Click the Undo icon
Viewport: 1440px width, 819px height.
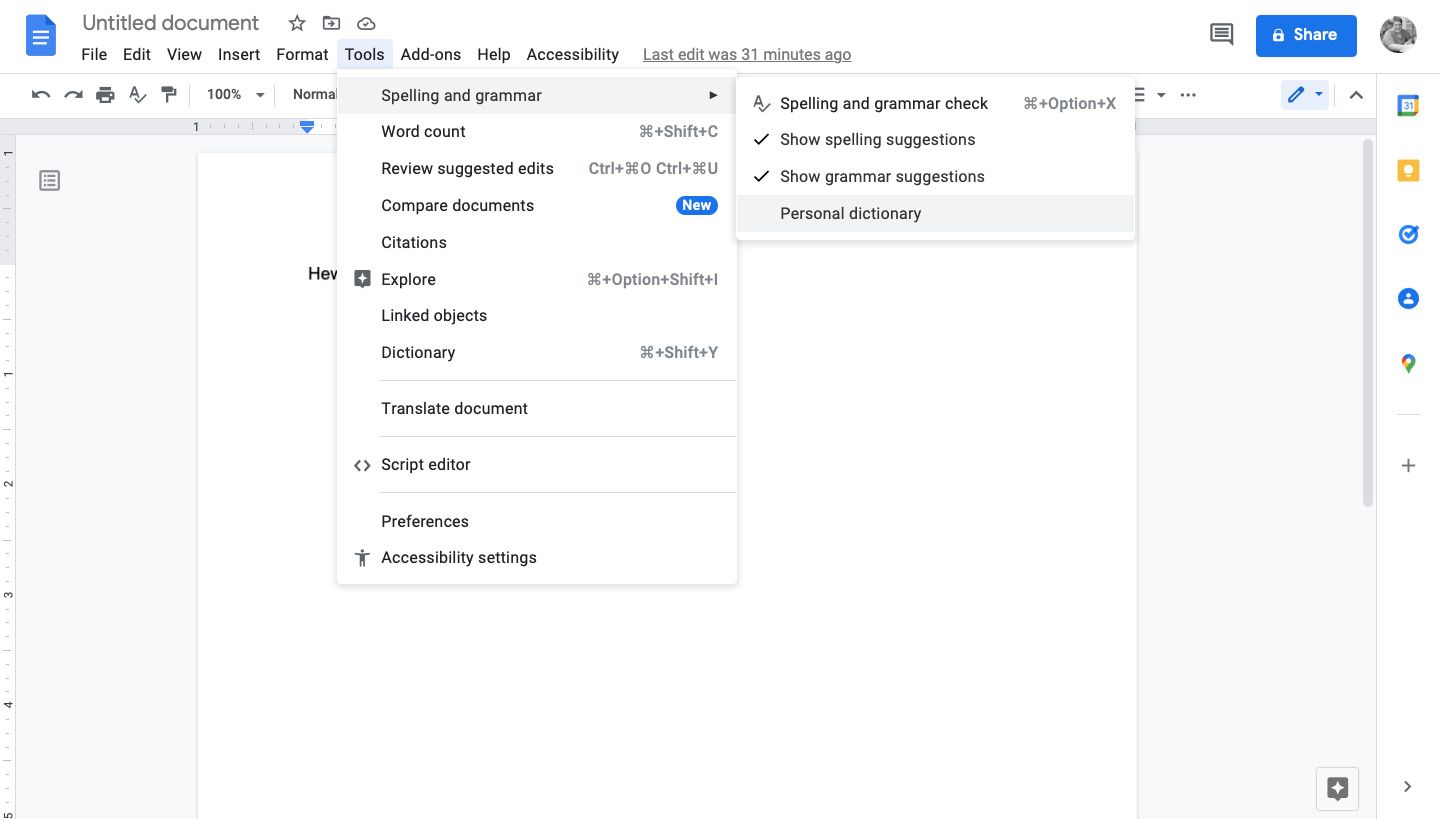pos(40,94)
